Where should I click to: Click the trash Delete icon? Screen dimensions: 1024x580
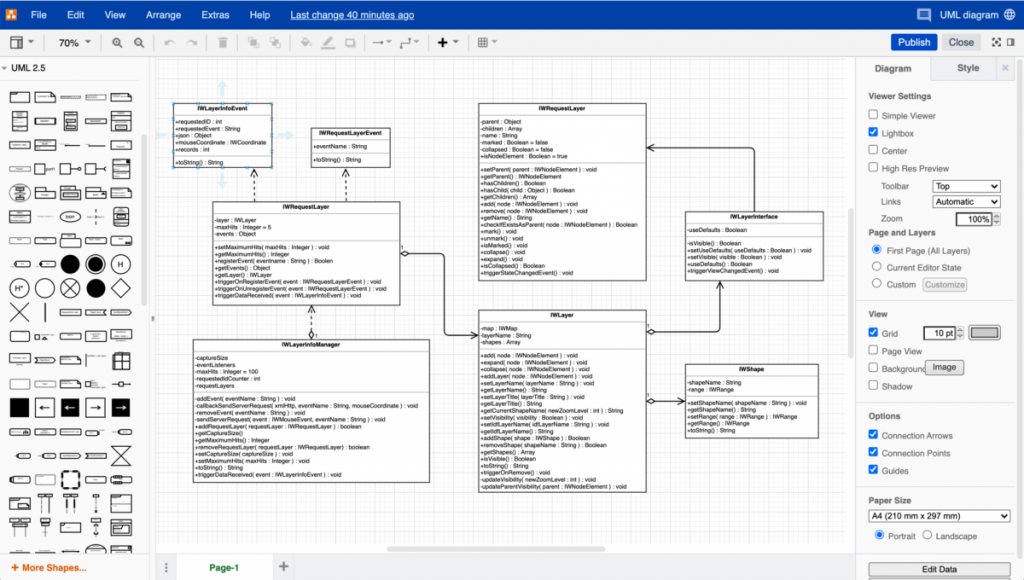point(222,42)
